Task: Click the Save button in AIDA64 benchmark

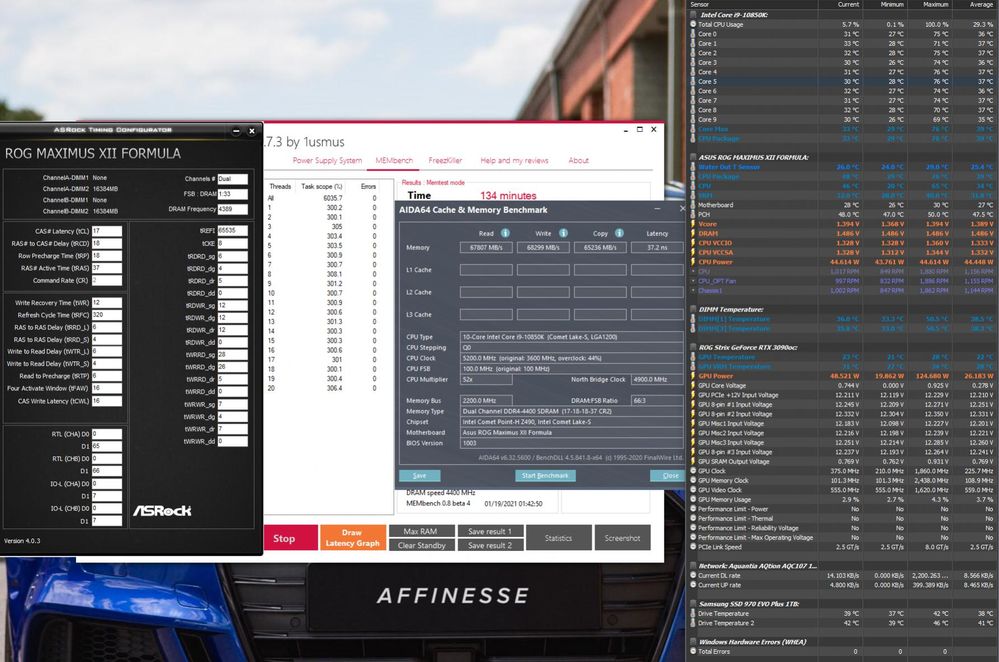Action: tap(420, 475)
